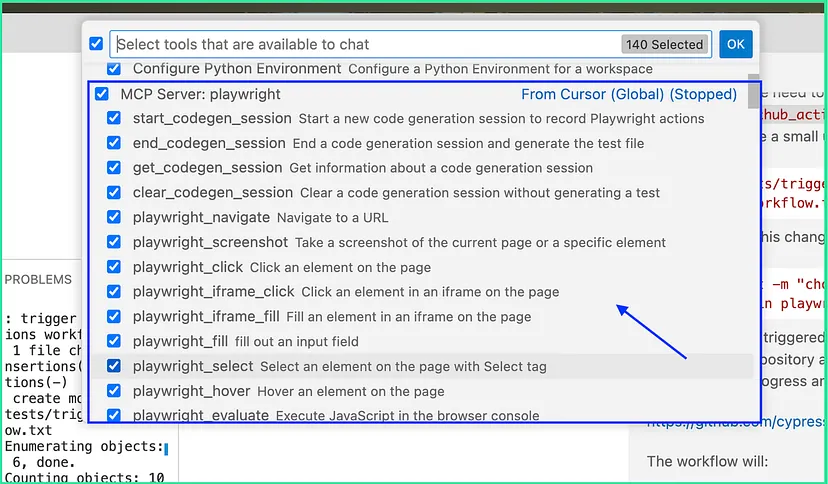This screenshot has width=828, height=484.
Task: Uncheck playwright_fill tool checkbox
Action: [114, 341]
